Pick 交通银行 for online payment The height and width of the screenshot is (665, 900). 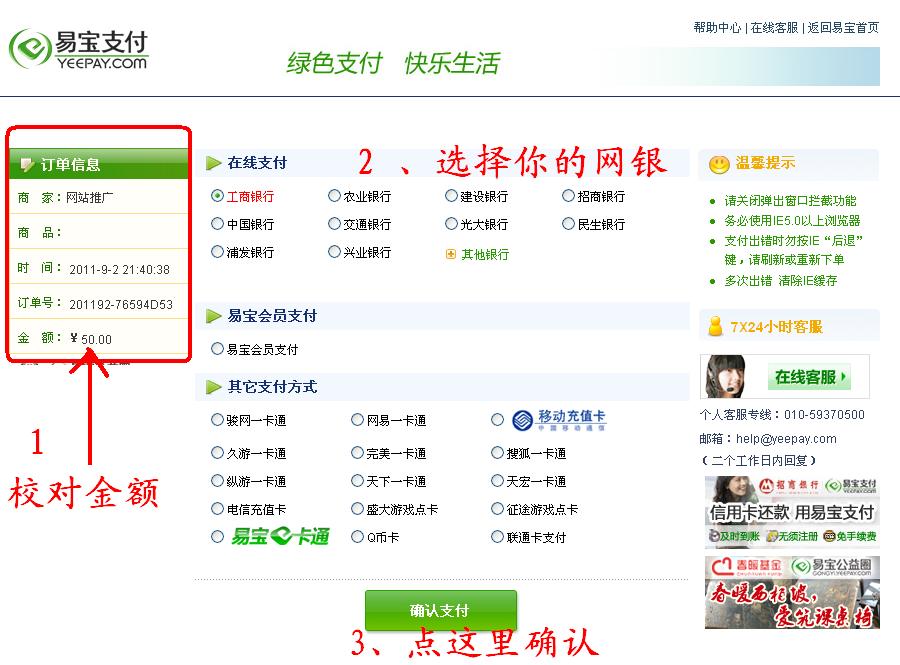(x=334, y=224)
